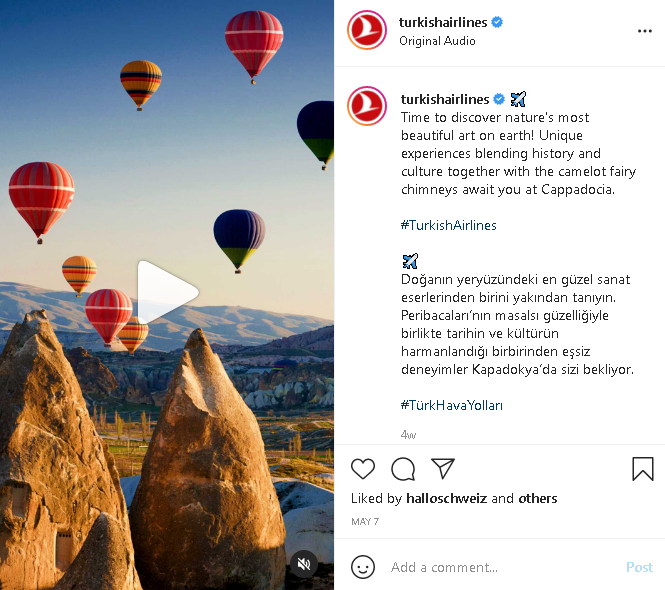Unmute the video with speaker icon

pos(304,564)
